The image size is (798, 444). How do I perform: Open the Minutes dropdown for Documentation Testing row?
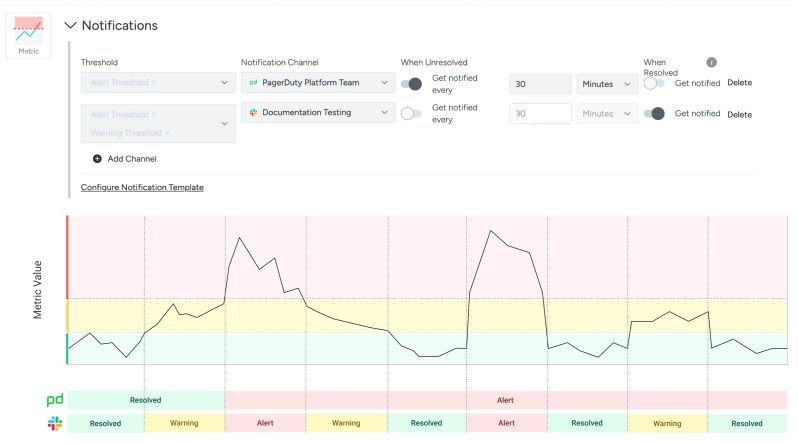coord(607,114)
